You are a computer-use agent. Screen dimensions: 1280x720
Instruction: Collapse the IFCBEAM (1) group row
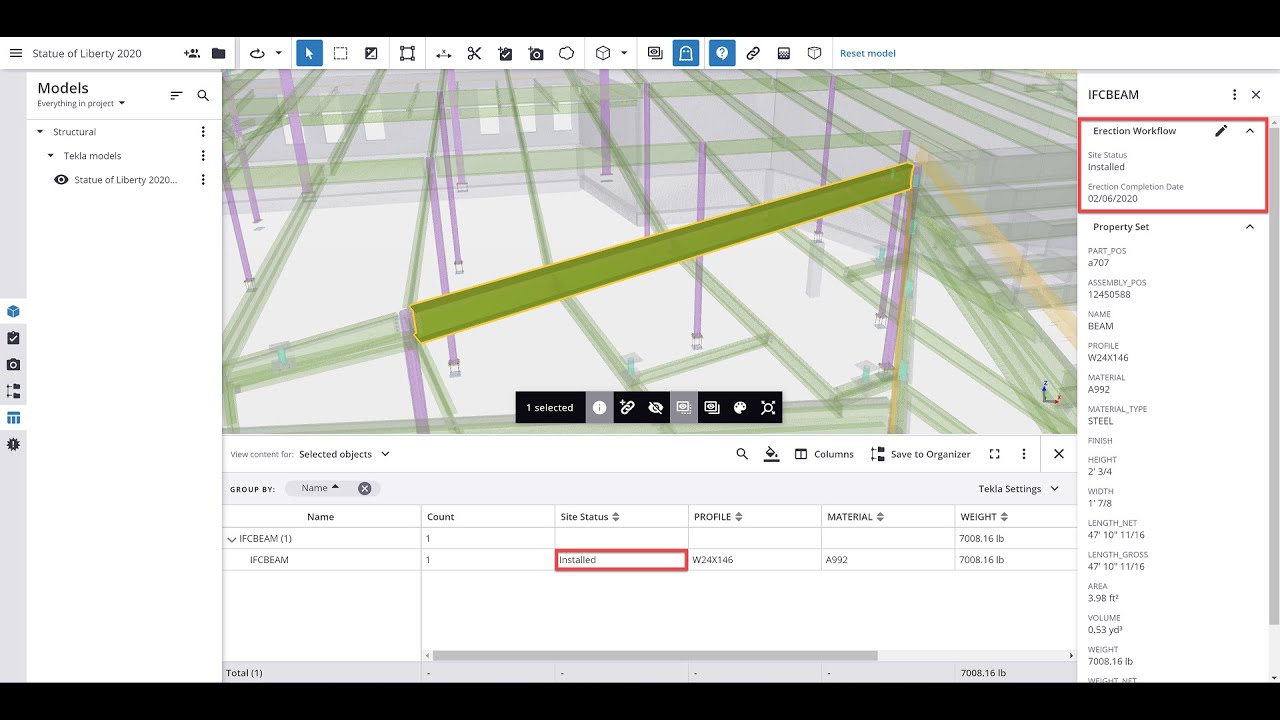click(233, 538)
